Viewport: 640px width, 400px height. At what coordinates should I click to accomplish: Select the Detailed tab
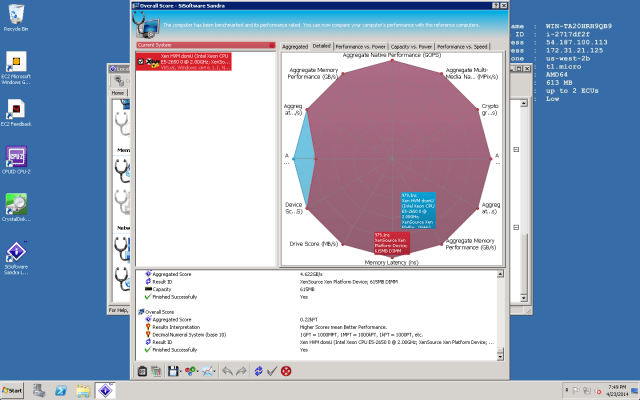tap(322, 46)
